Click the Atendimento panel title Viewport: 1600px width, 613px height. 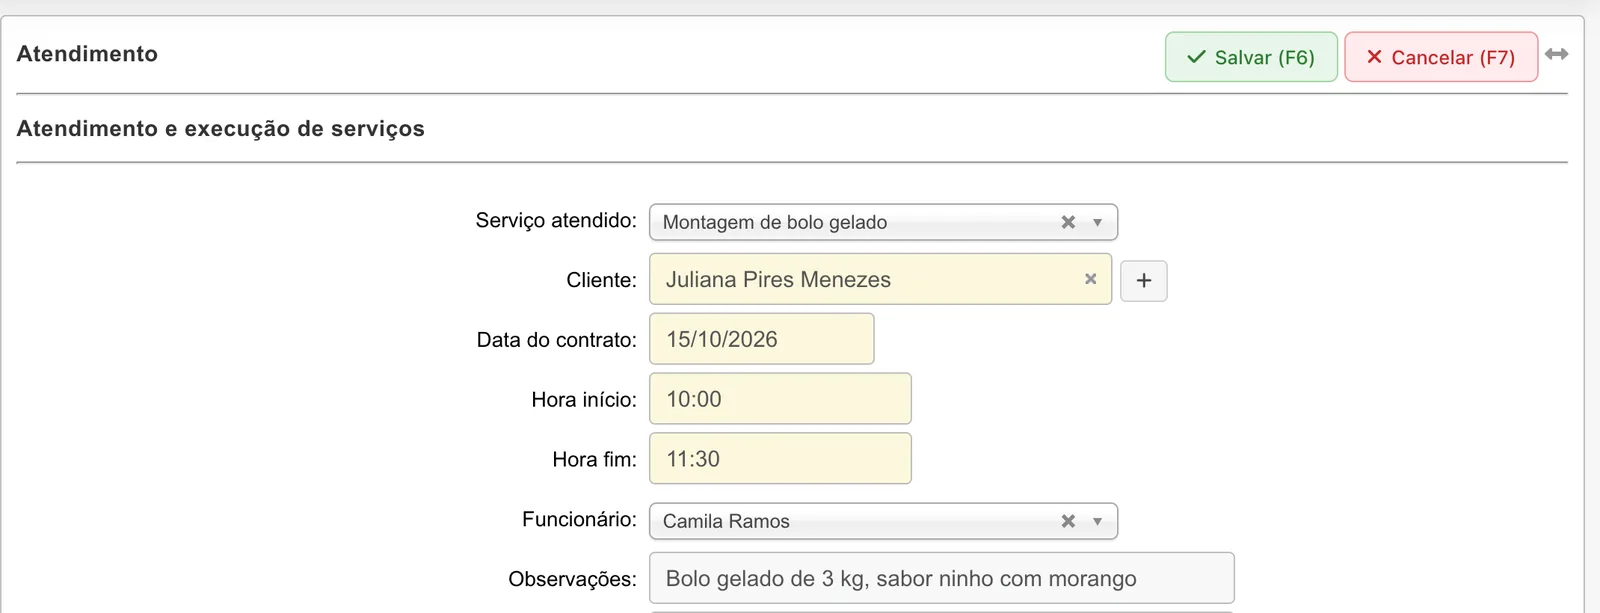click(x=87, y=54)
